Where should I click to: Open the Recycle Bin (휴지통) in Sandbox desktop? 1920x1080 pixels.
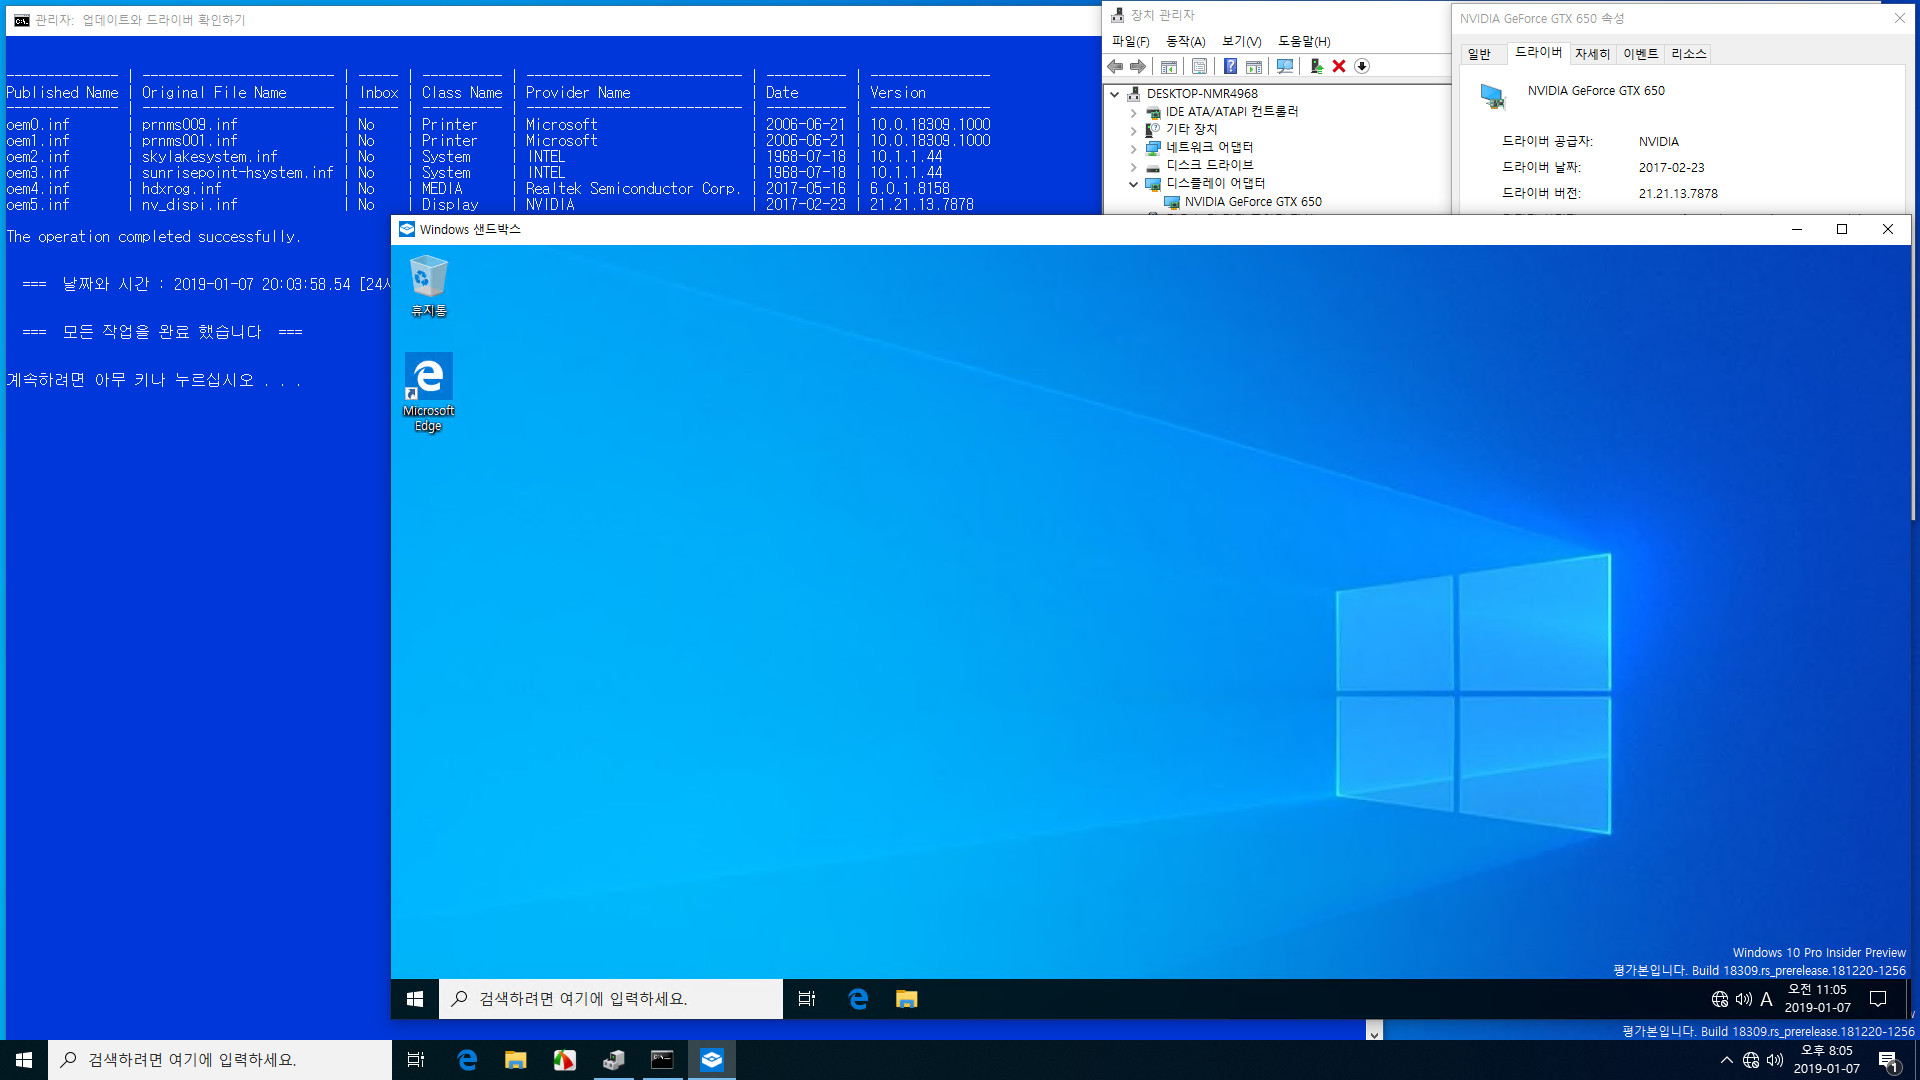tap(428, 286)
